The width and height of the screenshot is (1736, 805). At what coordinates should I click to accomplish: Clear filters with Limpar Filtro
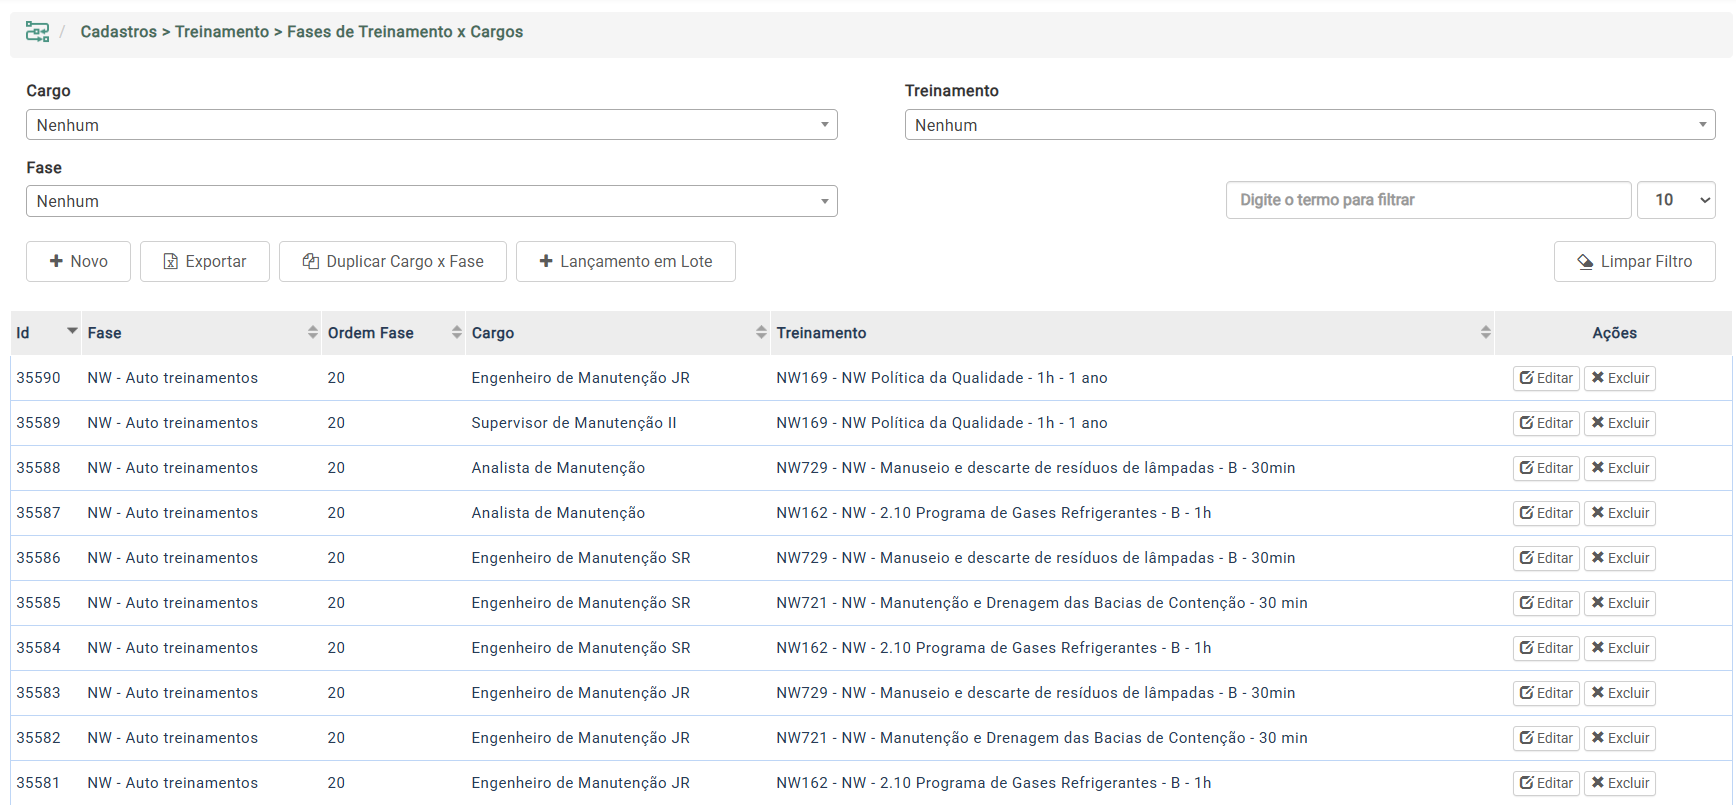[1634, 261]
